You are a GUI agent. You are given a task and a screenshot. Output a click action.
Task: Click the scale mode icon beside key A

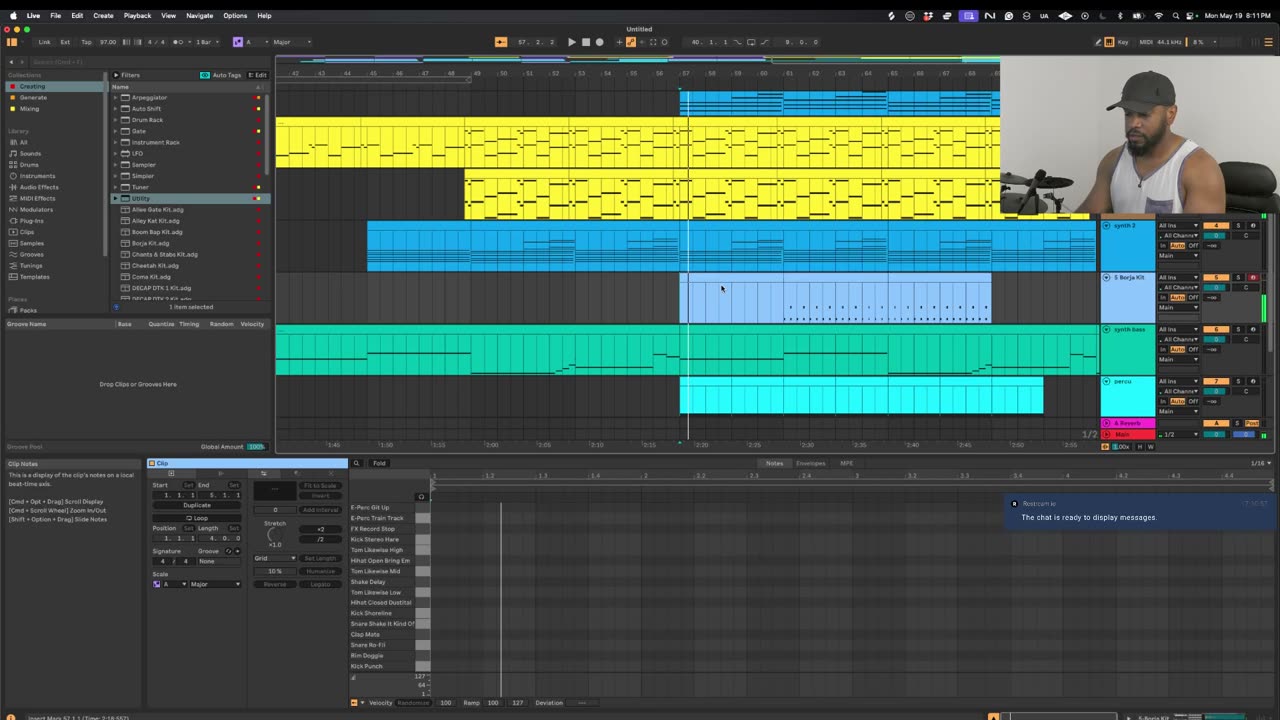238,42
